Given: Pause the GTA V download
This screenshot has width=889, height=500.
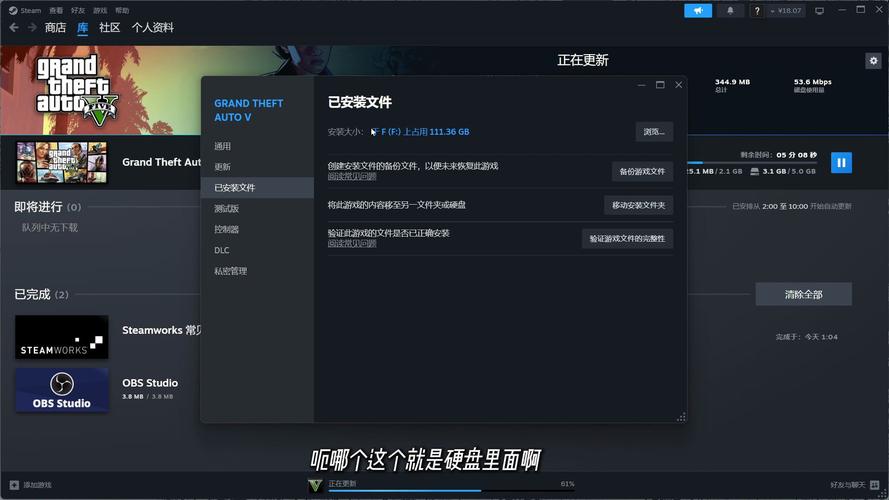Looking at the screenshot, I should pos(841,162).
